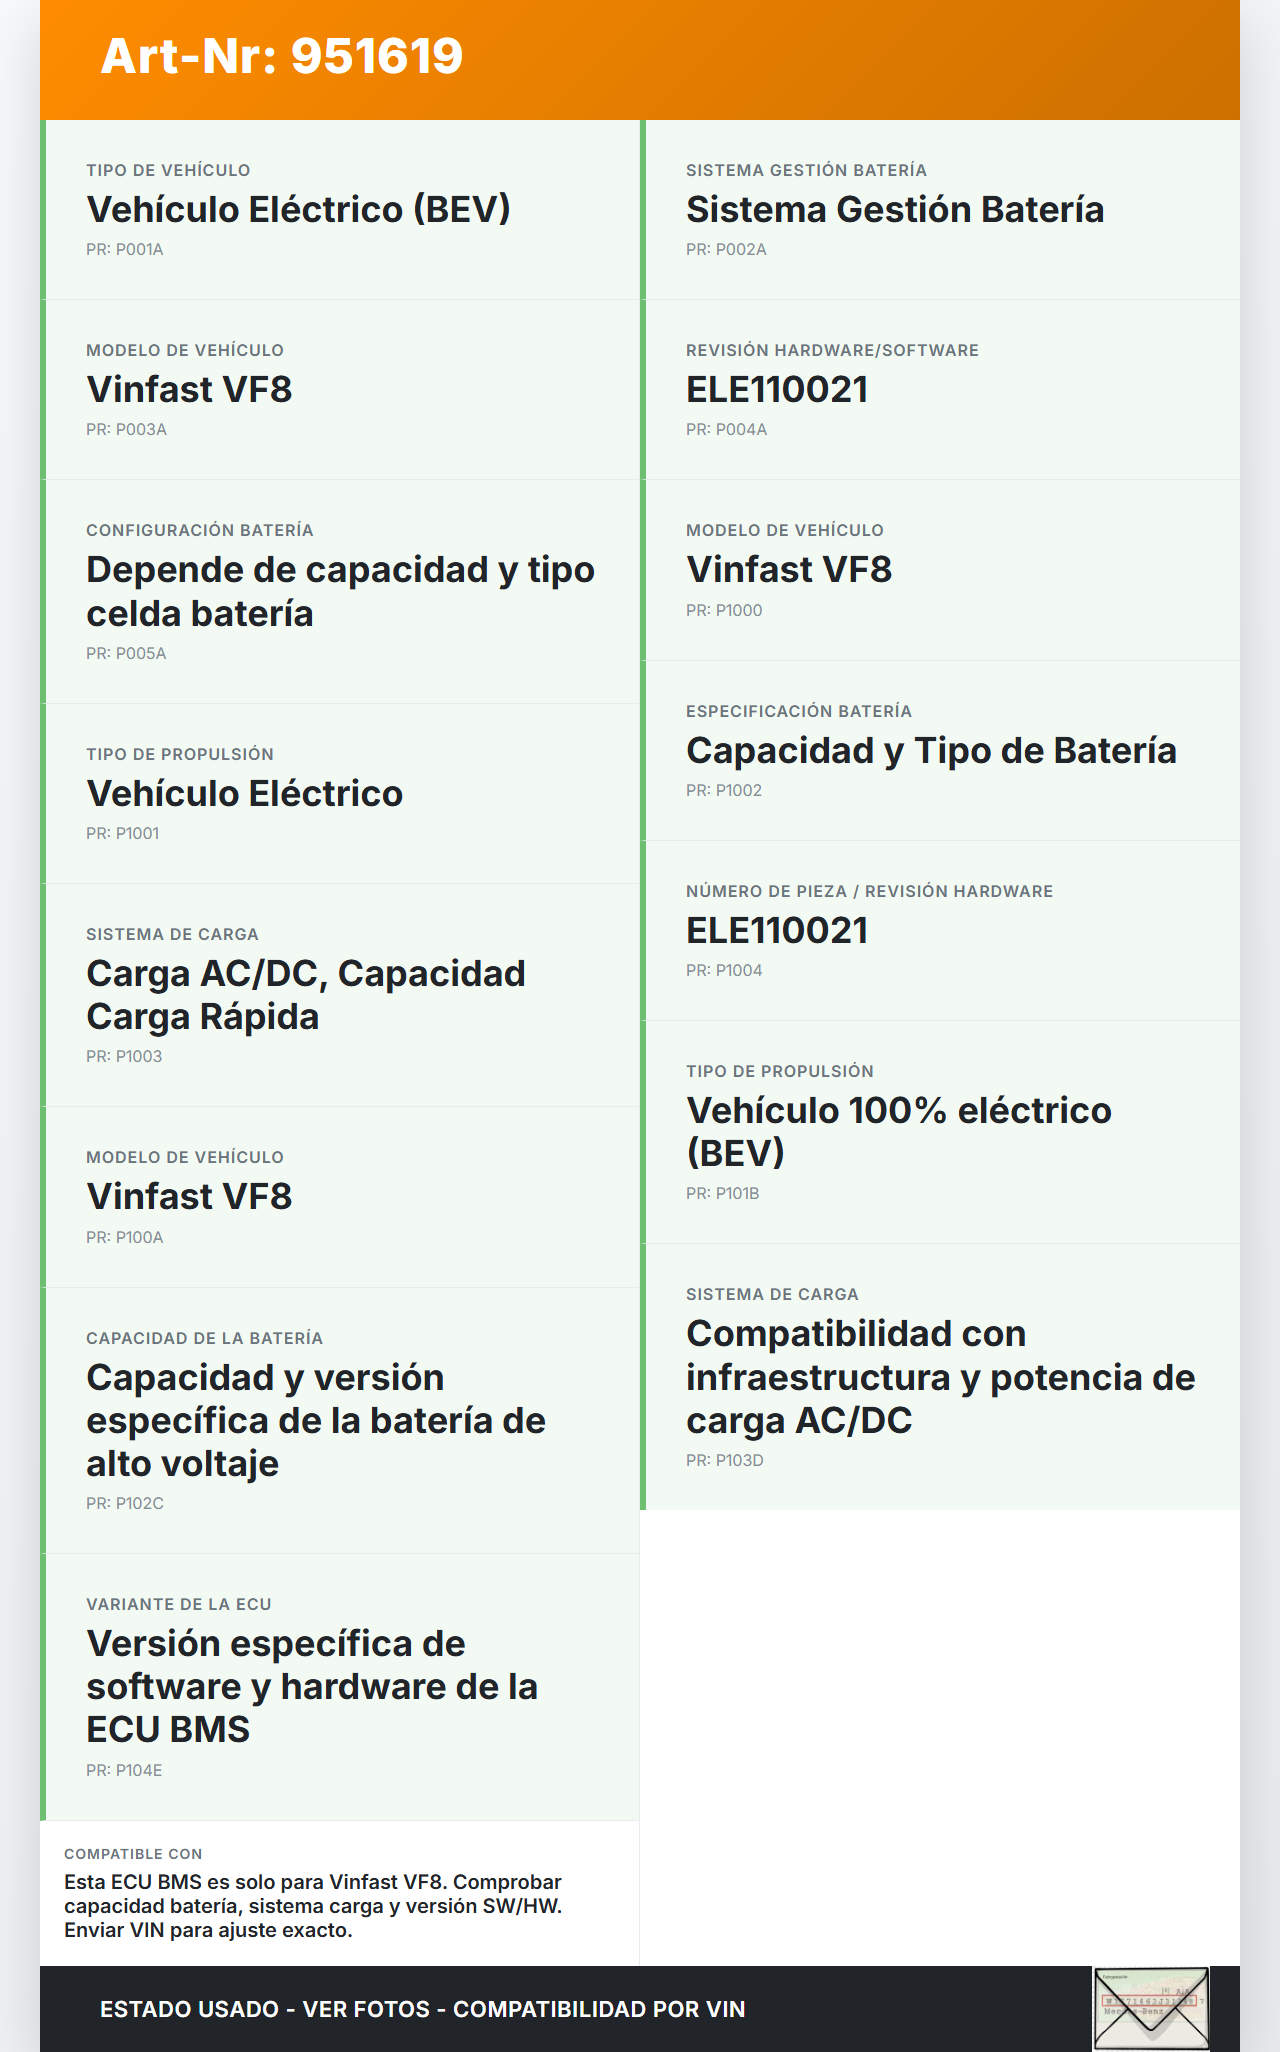The image size is (1280, 2052).
Task: Click Vinfast VF8 with PR: P003A
Action: pos(189,390)
